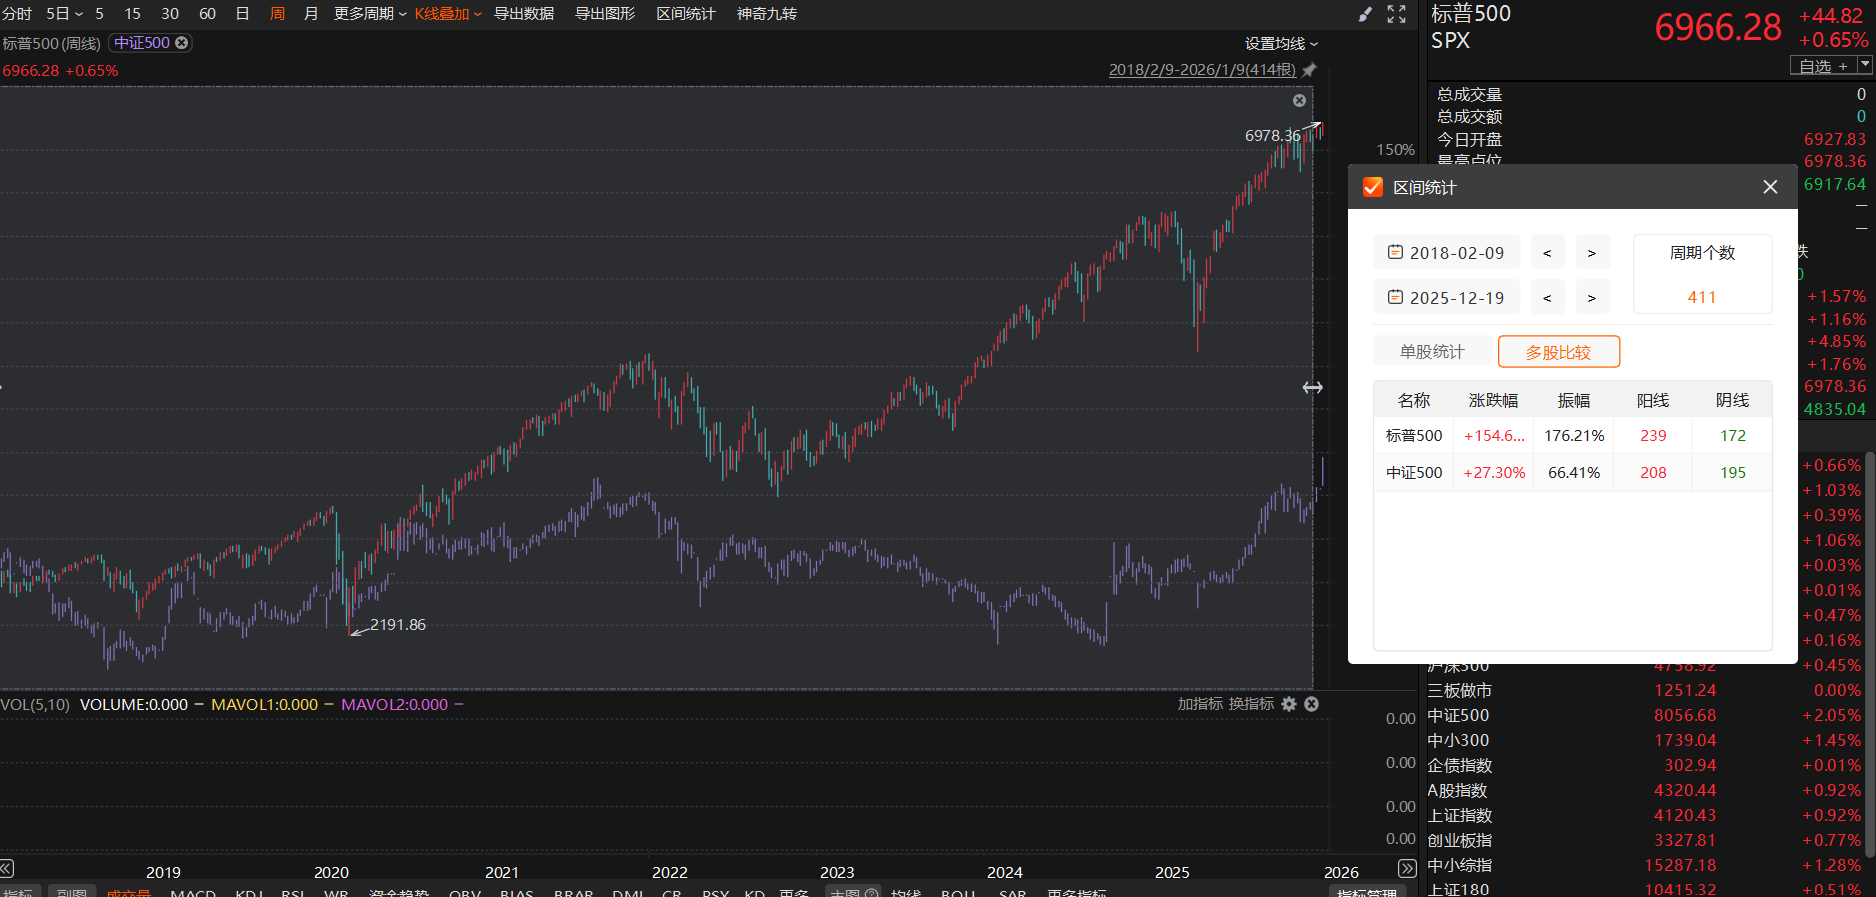Open VOL indicator settings gear
1876x897 pixels.
coord(1289,704)
